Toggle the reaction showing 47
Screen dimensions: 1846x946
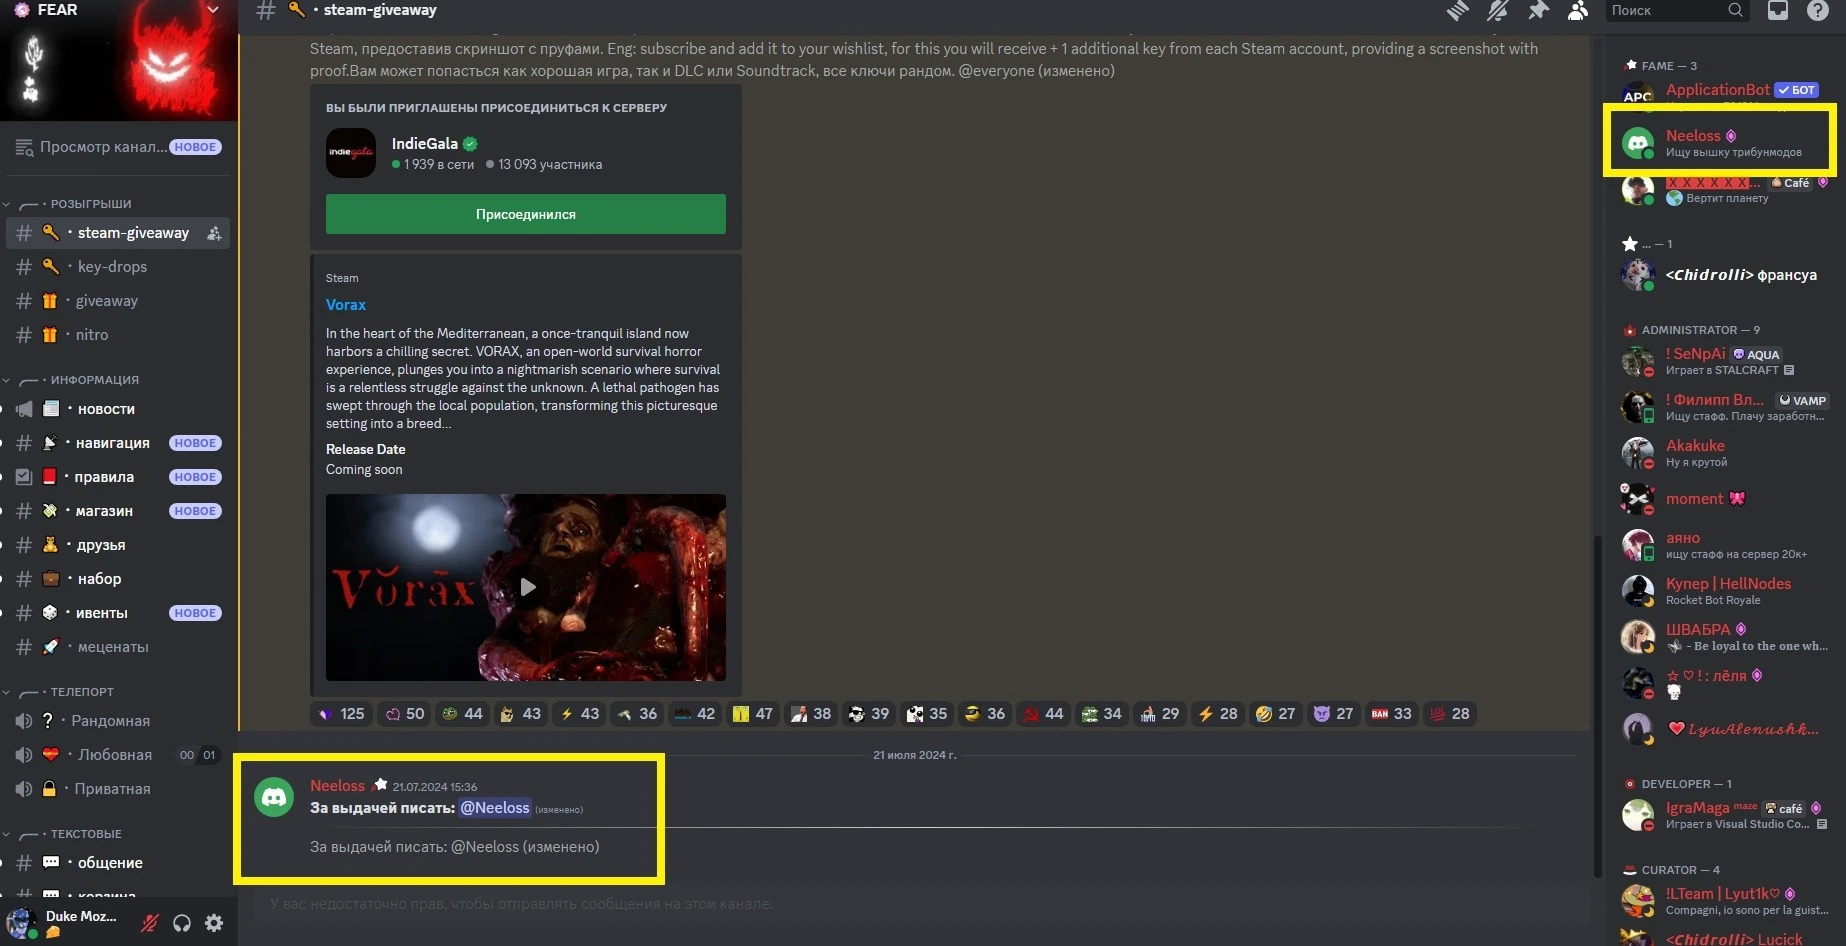(x=753, y=714)
